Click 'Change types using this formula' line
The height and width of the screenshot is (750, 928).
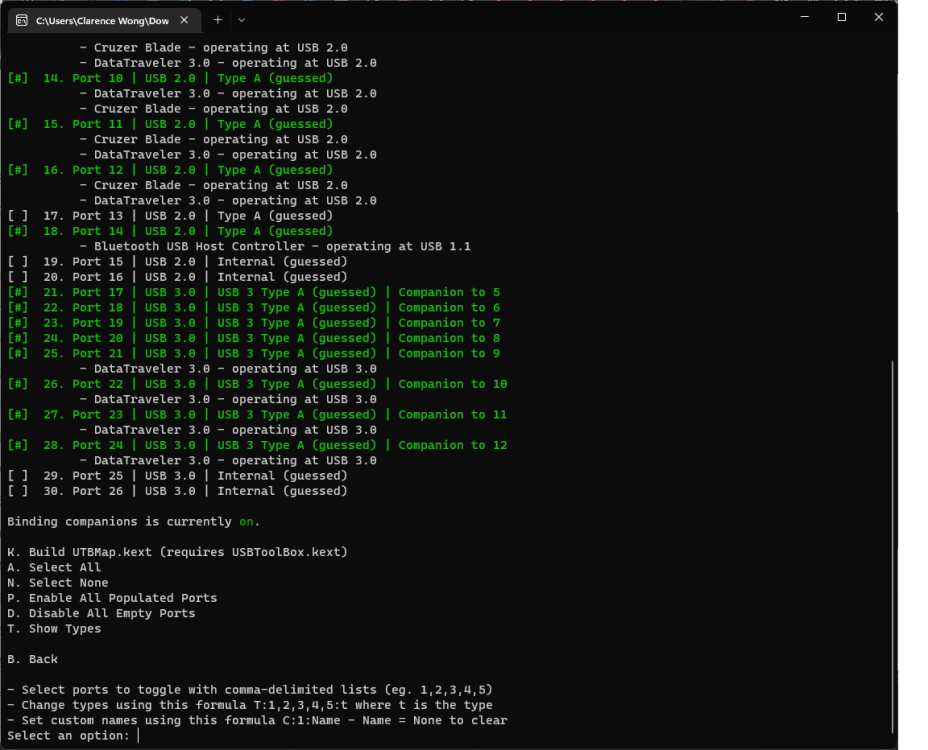tap(250, 706)
